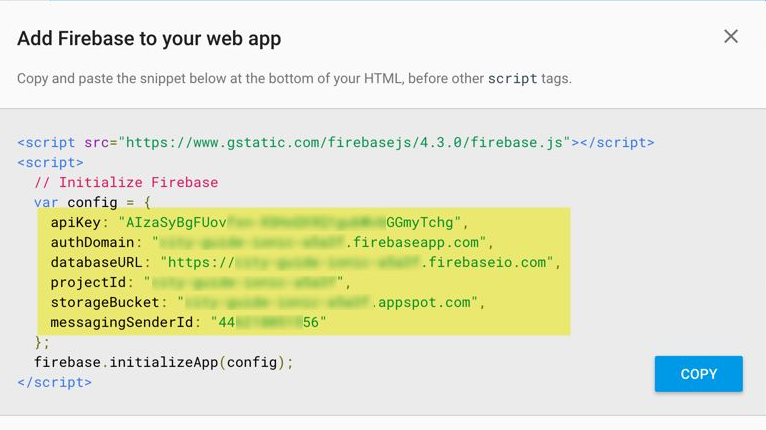Click the closing </script> tag
Screen dimensions: 766x430
point(54,383)
